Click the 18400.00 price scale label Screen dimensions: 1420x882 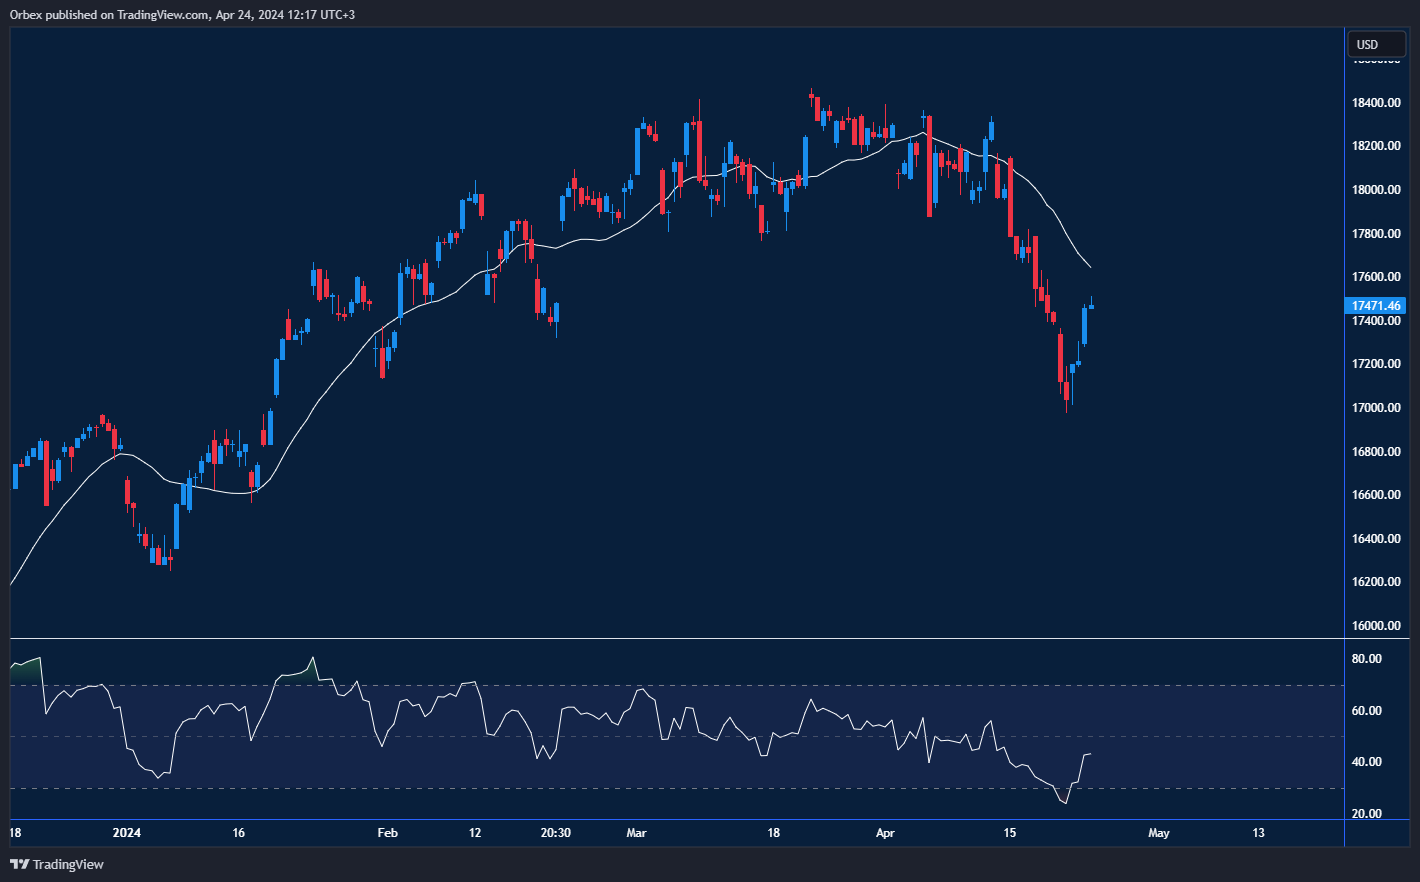[x=1376, y=103]
